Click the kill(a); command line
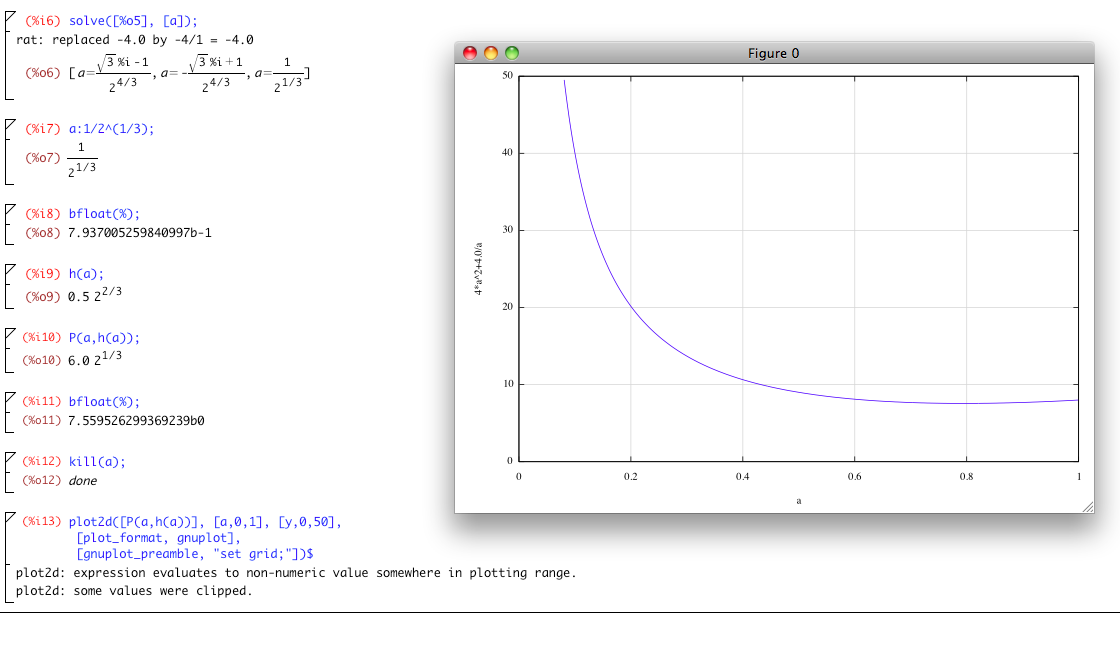This screenshot has width=1120, height=648. 97,462
